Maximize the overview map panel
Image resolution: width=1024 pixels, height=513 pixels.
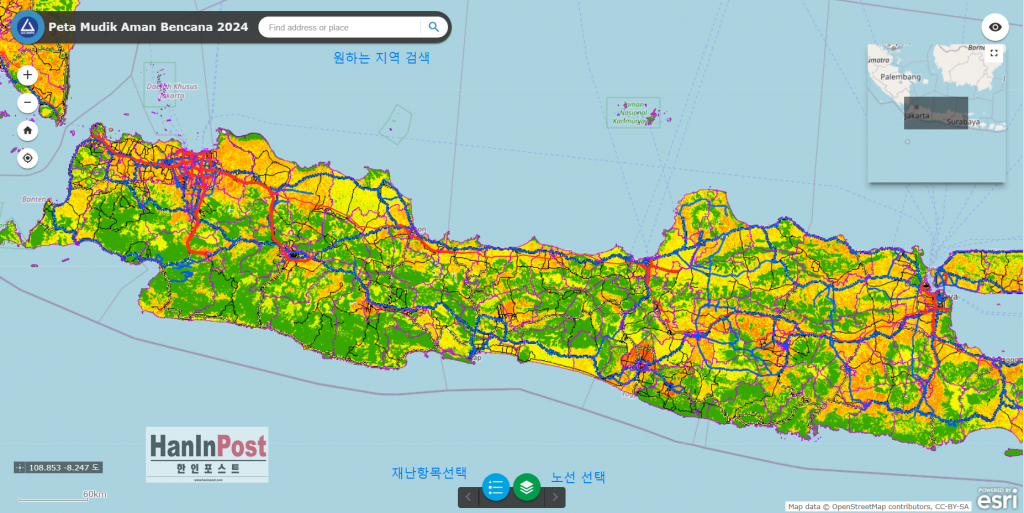coord(994,54)
